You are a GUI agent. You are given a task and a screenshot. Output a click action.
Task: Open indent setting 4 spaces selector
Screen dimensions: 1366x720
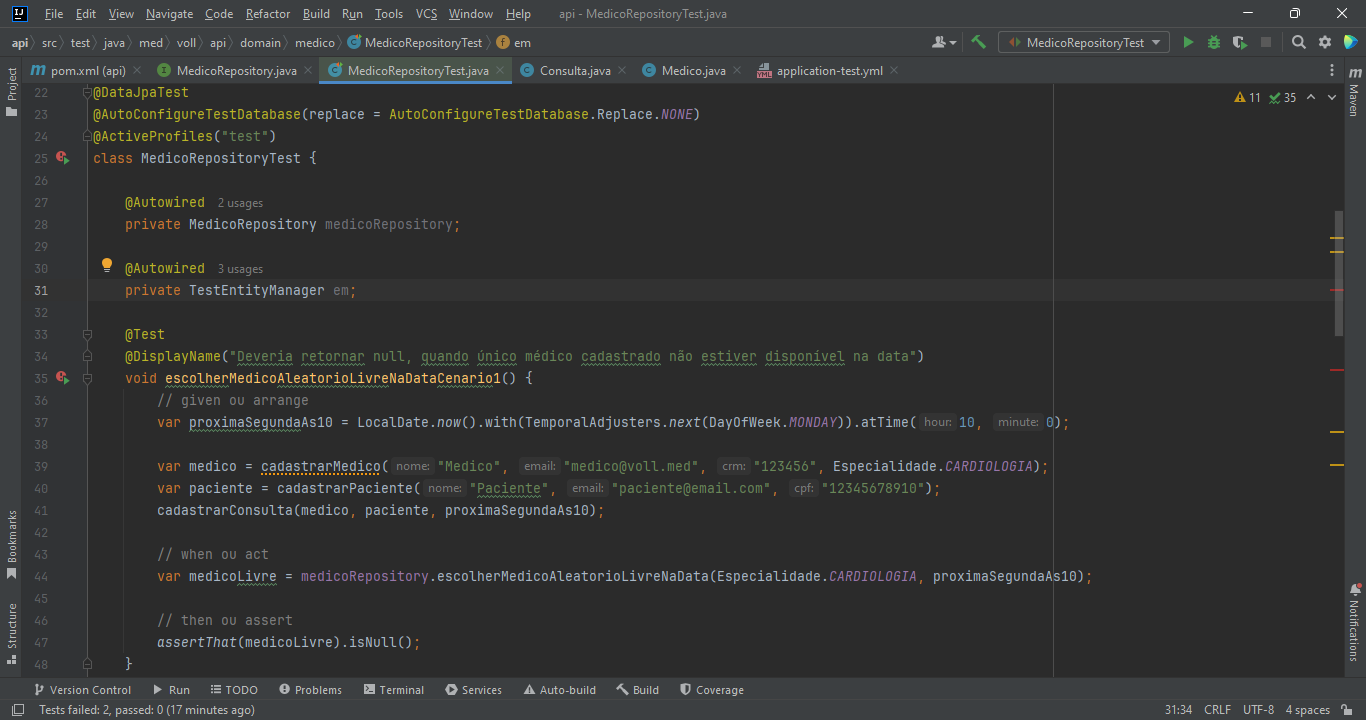coord(1308,710)
